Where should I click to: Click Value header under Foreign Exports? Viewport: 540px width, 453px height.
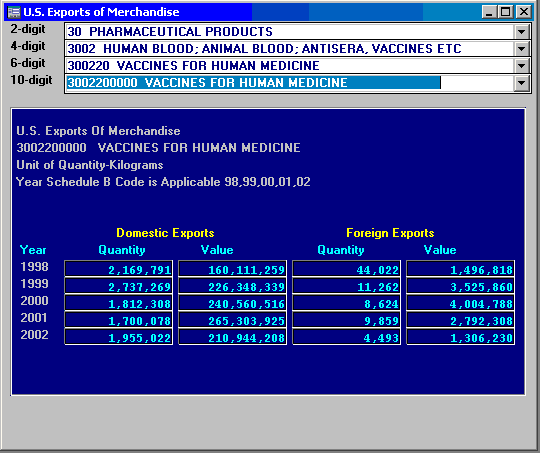(x=440, y=250)
